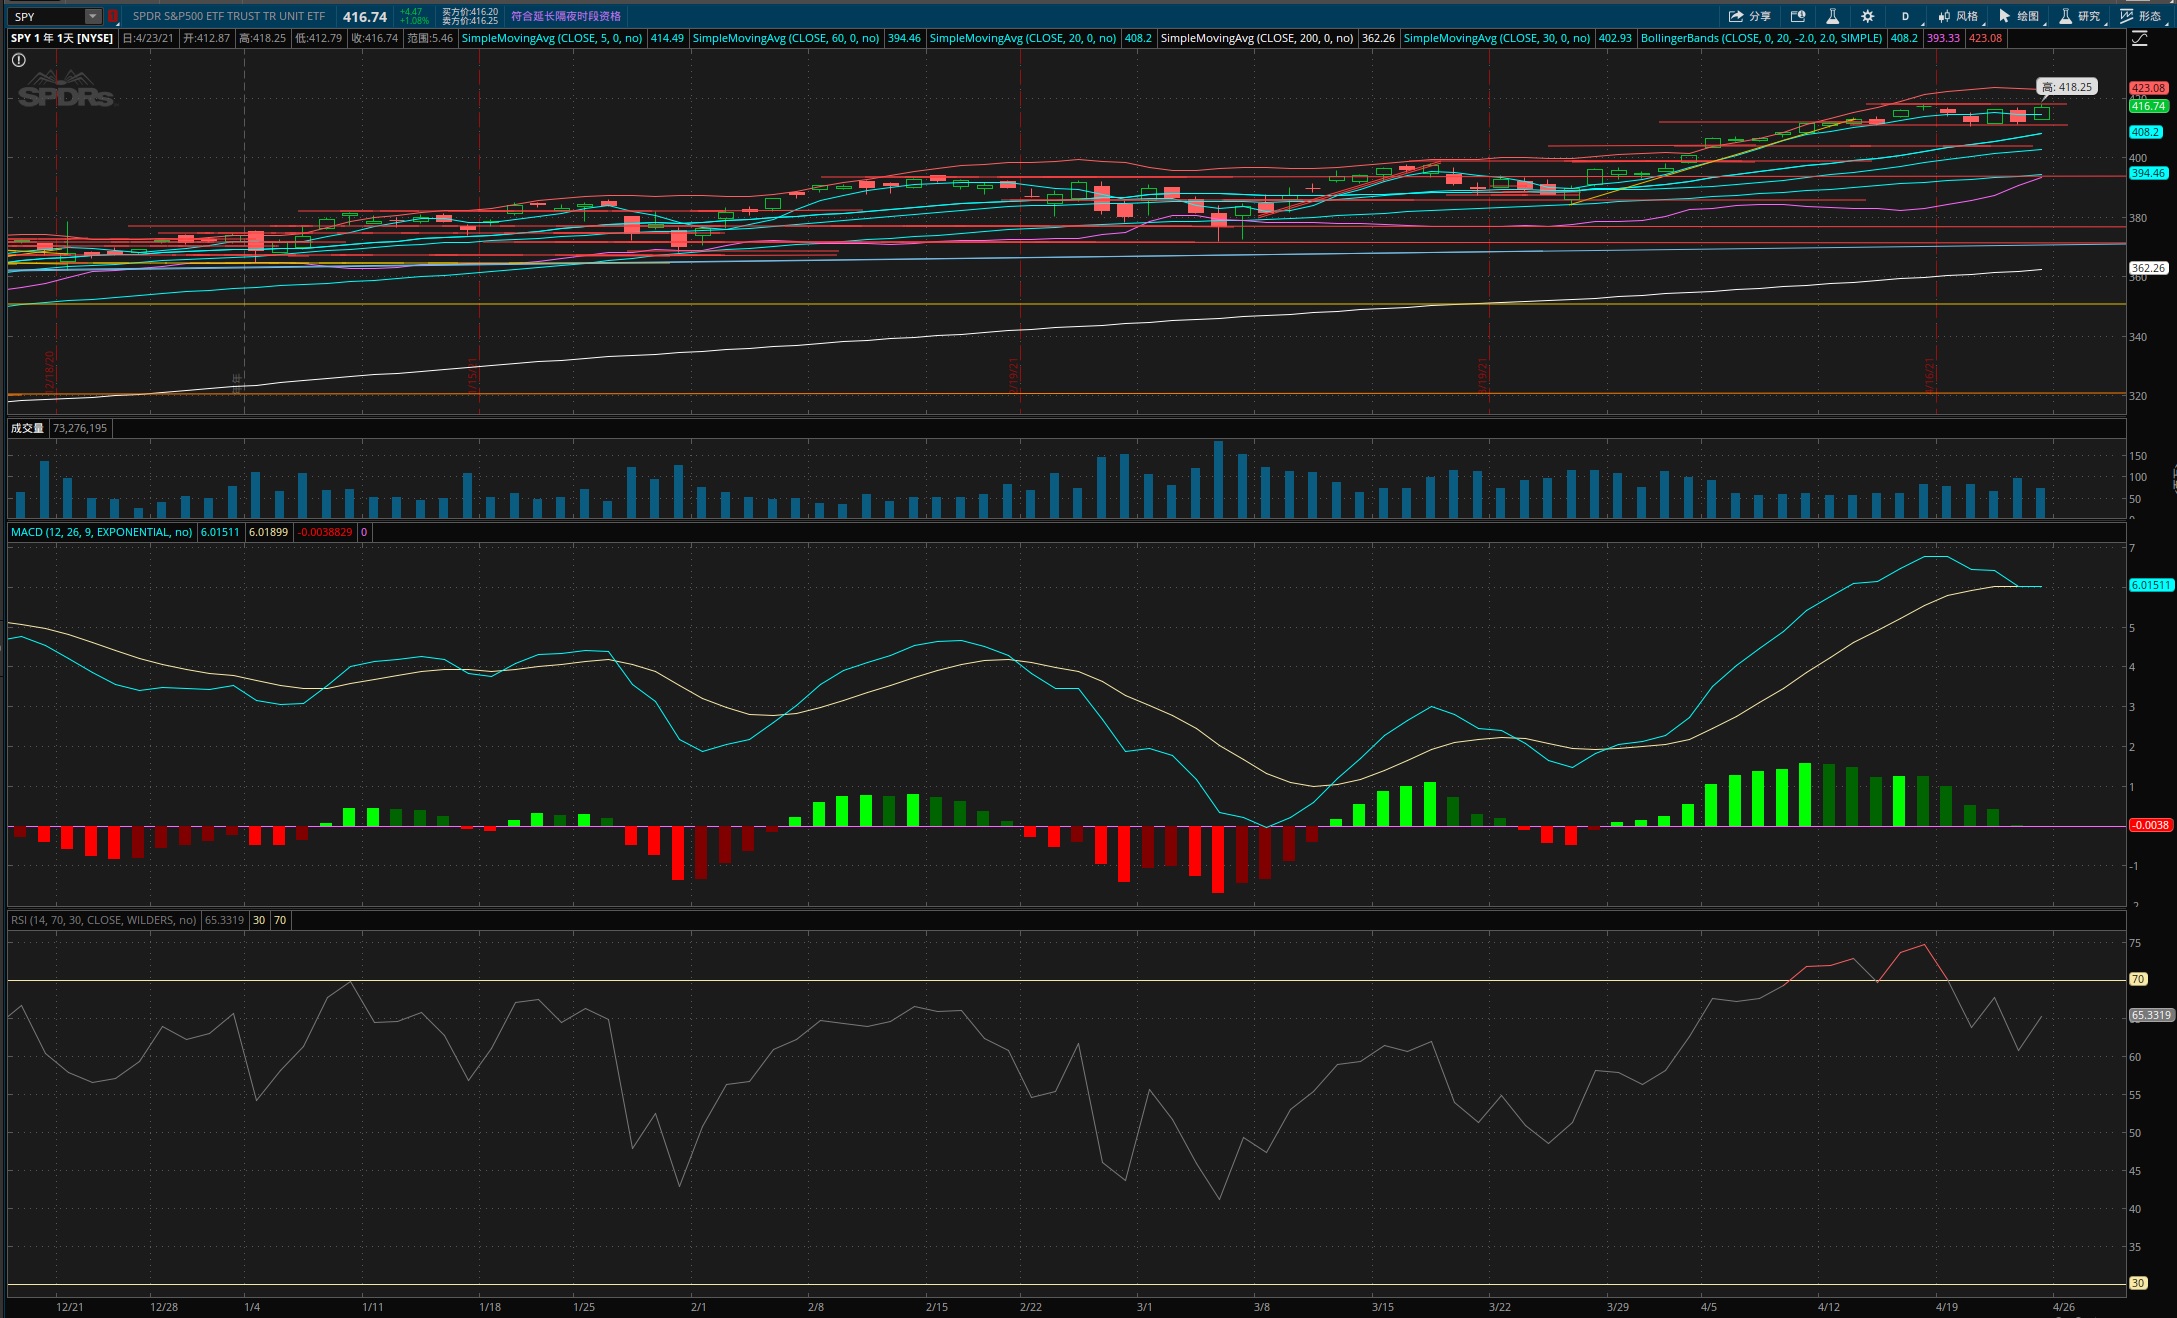Click the exclamation info icon on chart

(19, 60)
